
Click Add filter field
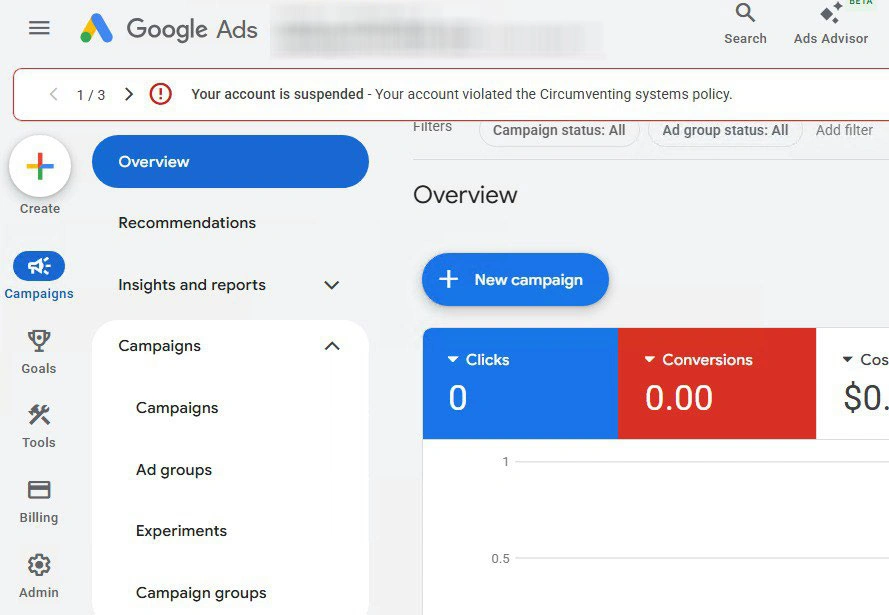click(x=844, y=130)
